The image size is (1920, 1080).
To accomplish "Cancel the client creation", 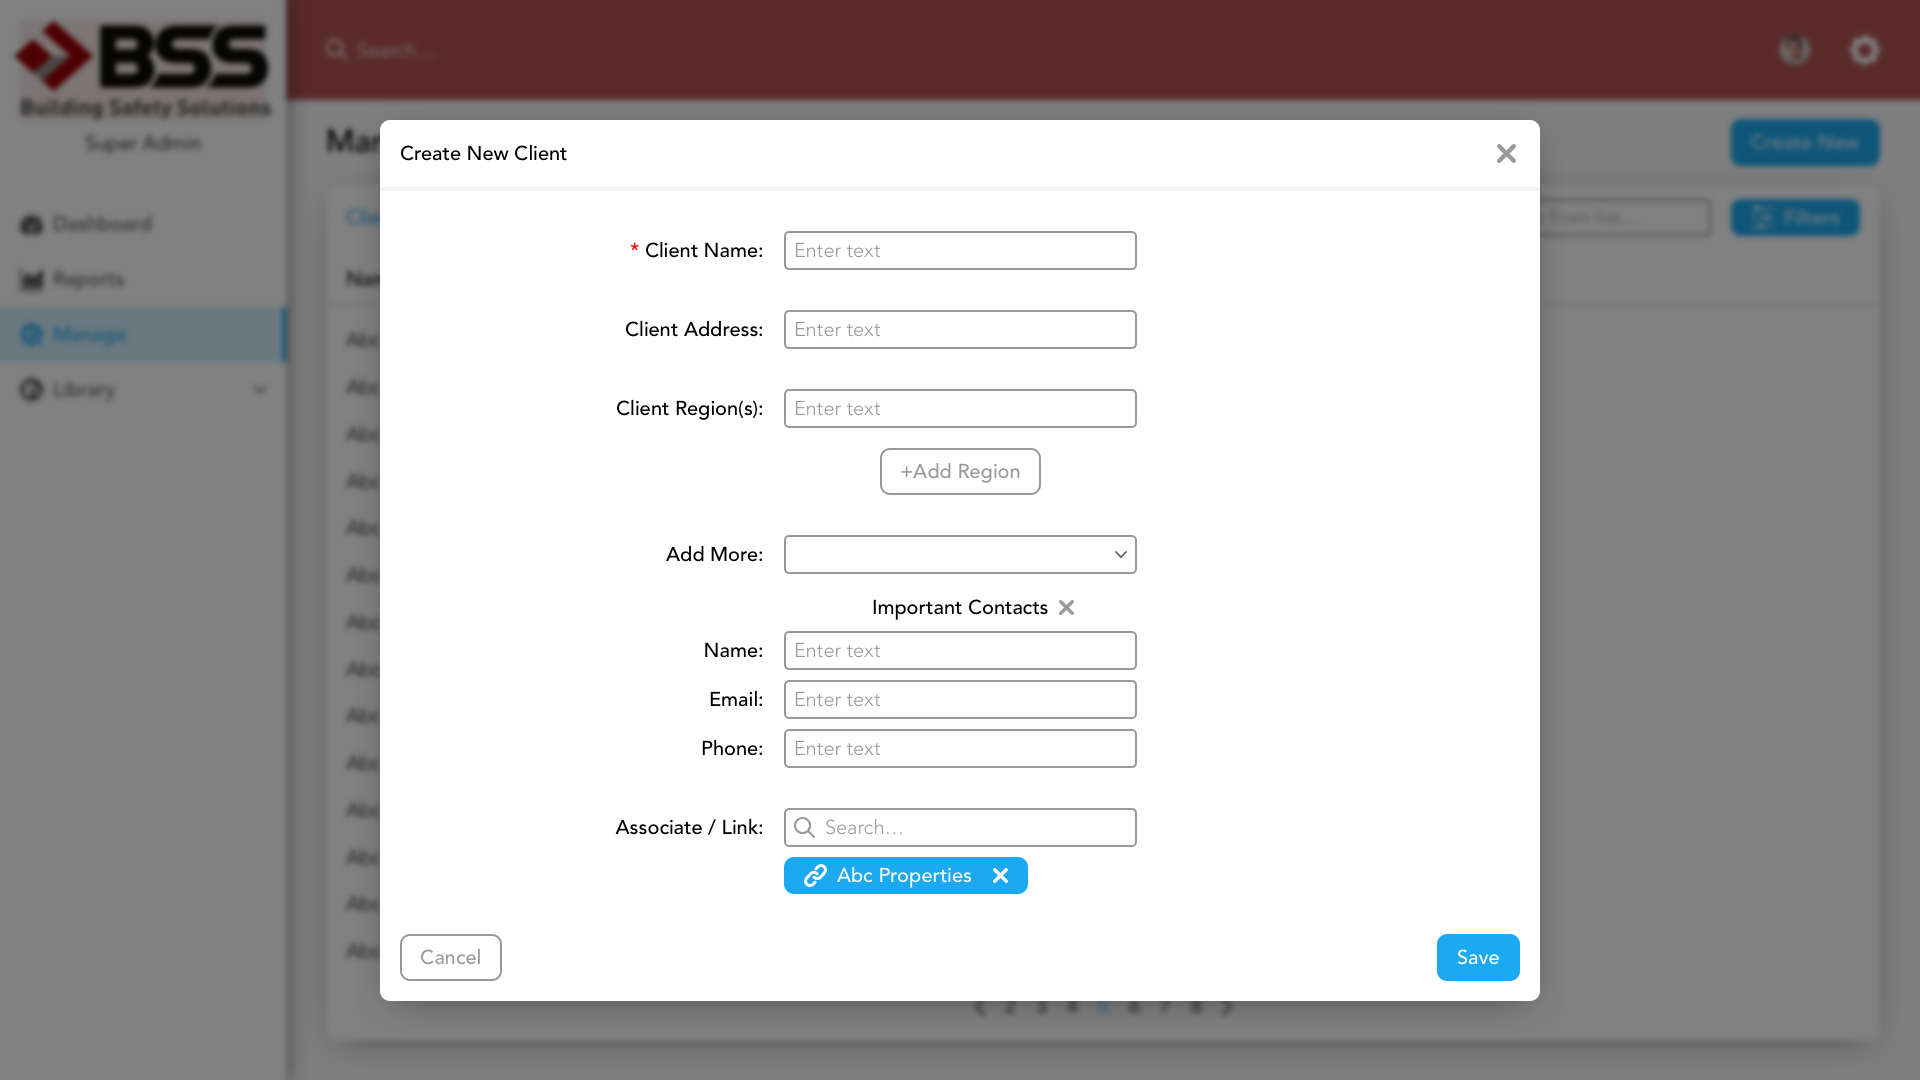I will (450, 958).
